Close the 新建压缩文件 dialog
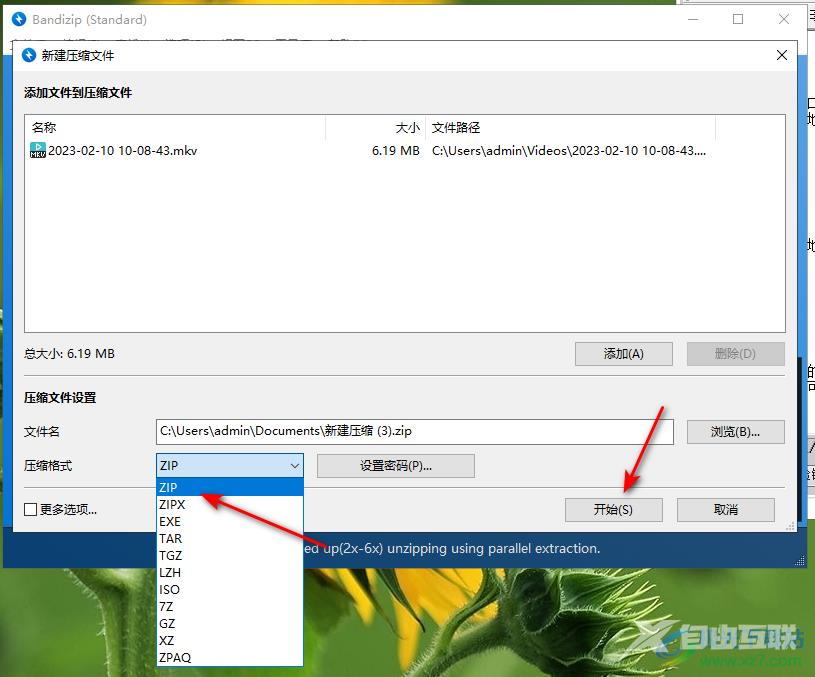Viewport: 815px width, 677px height. coord(781,55)
